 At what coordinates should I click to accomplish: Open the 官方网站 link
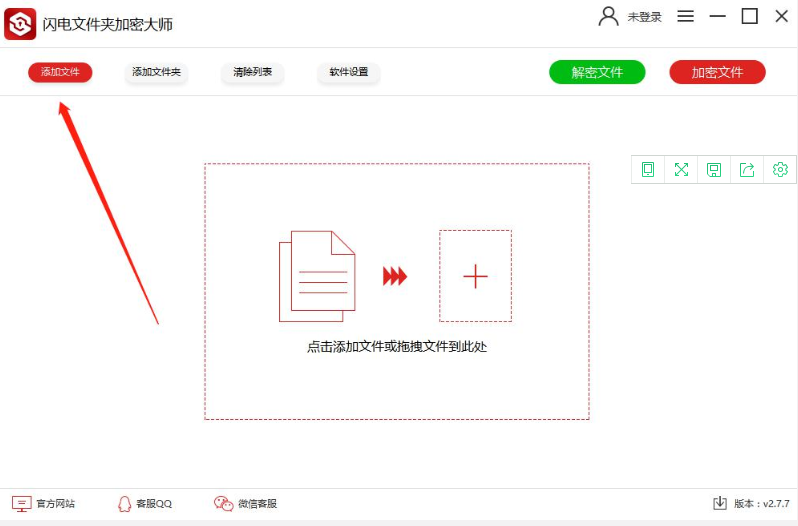pos(55,504)
